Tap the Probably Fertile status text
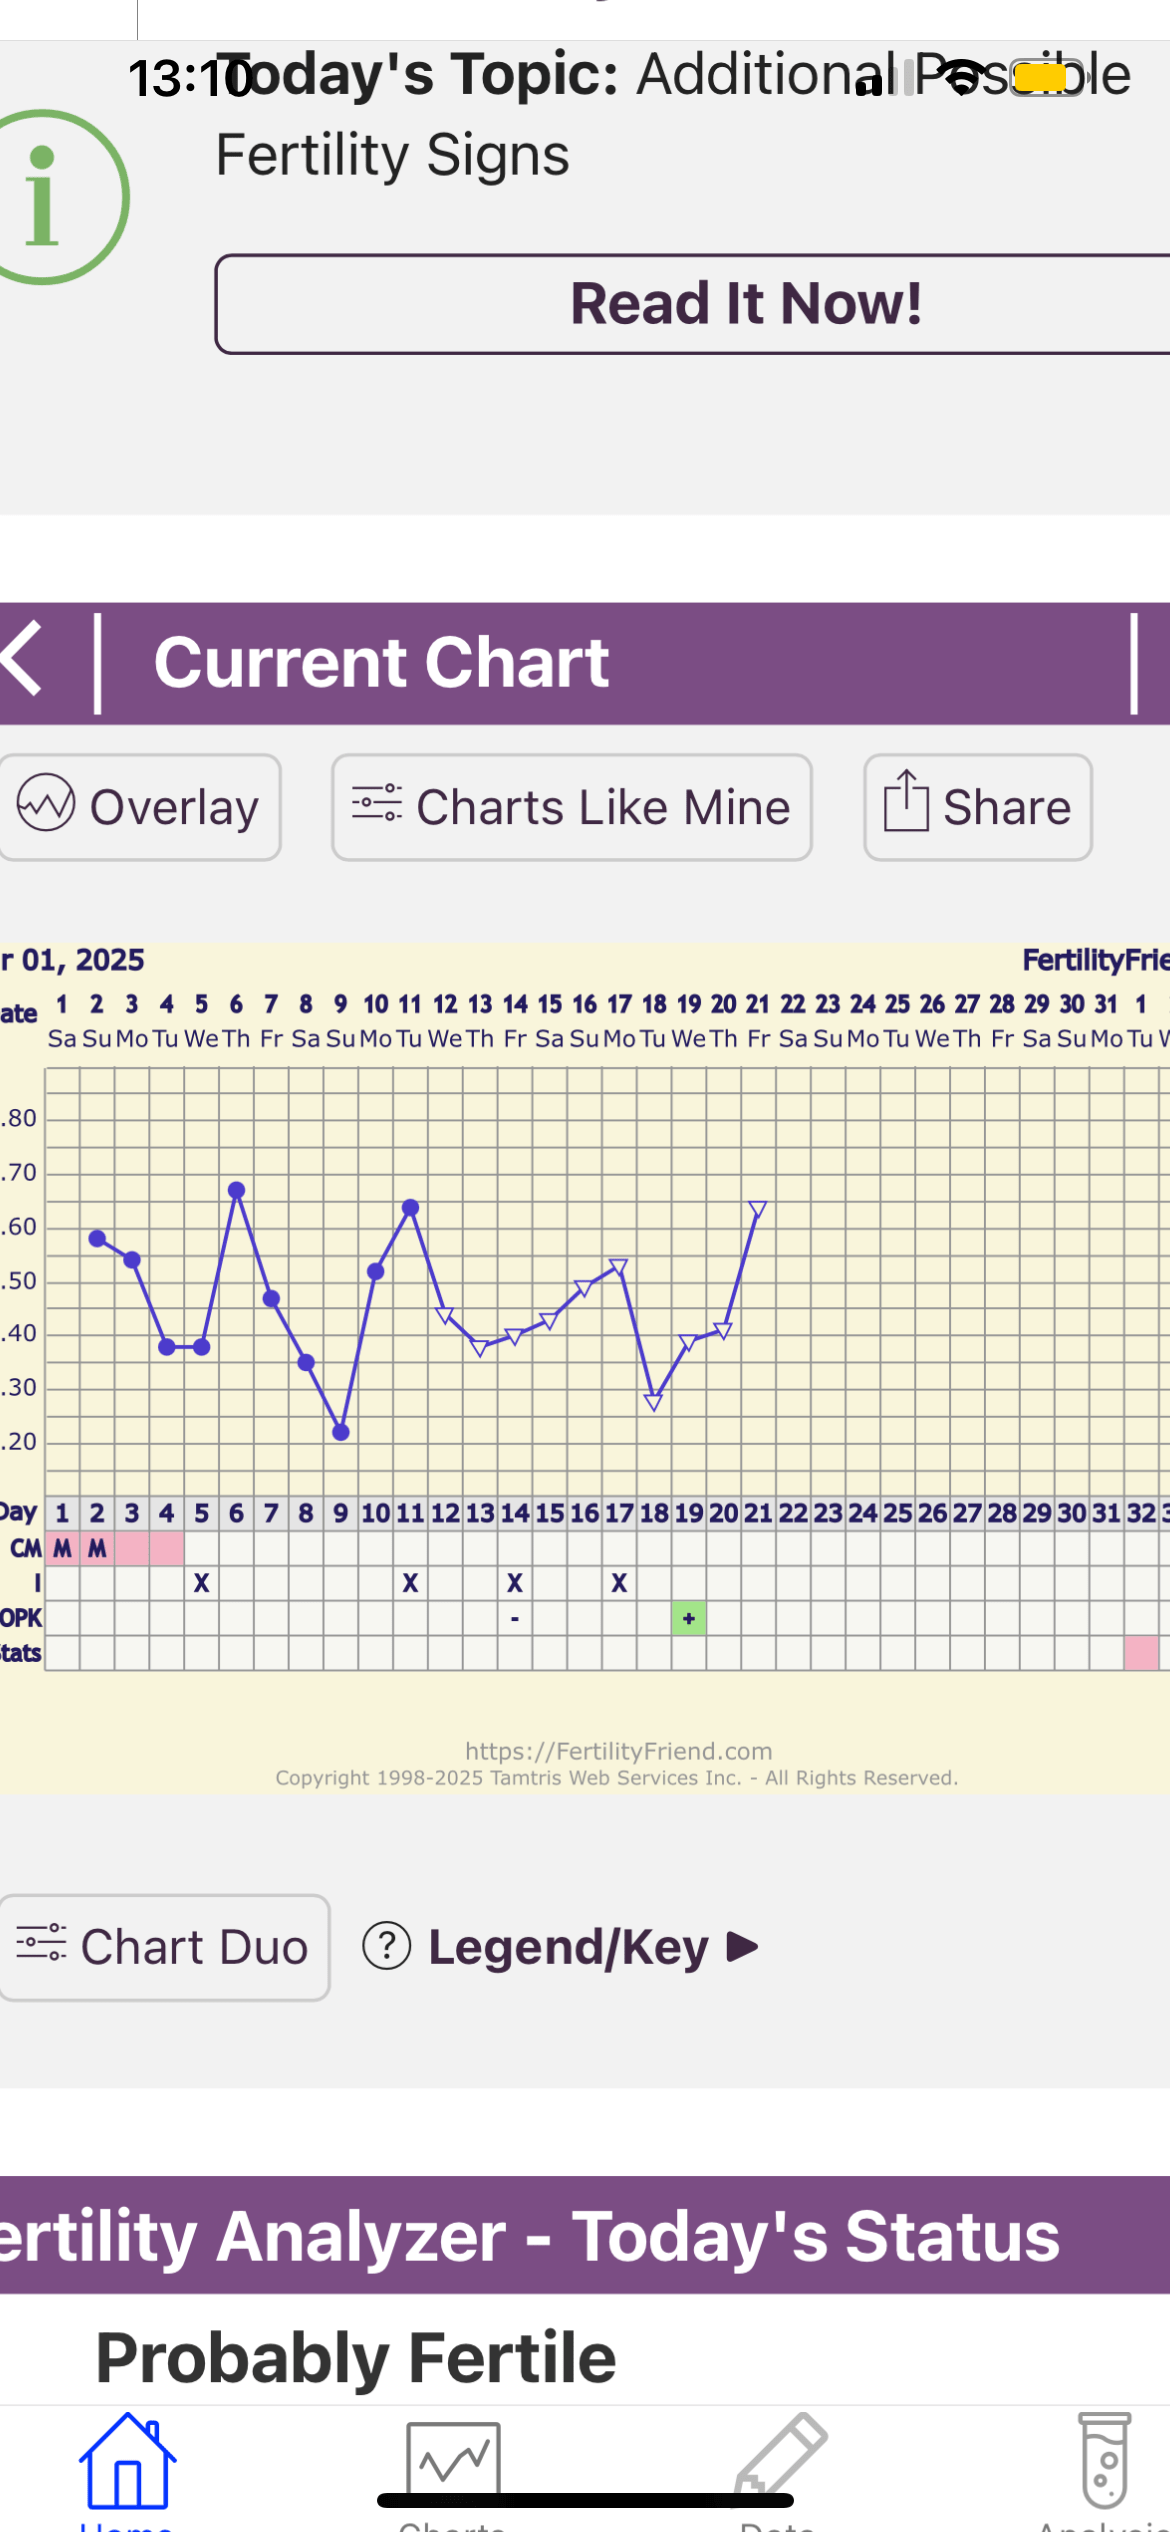Viewport: 1170px width, 2532px height. [x=356, y=2358]
